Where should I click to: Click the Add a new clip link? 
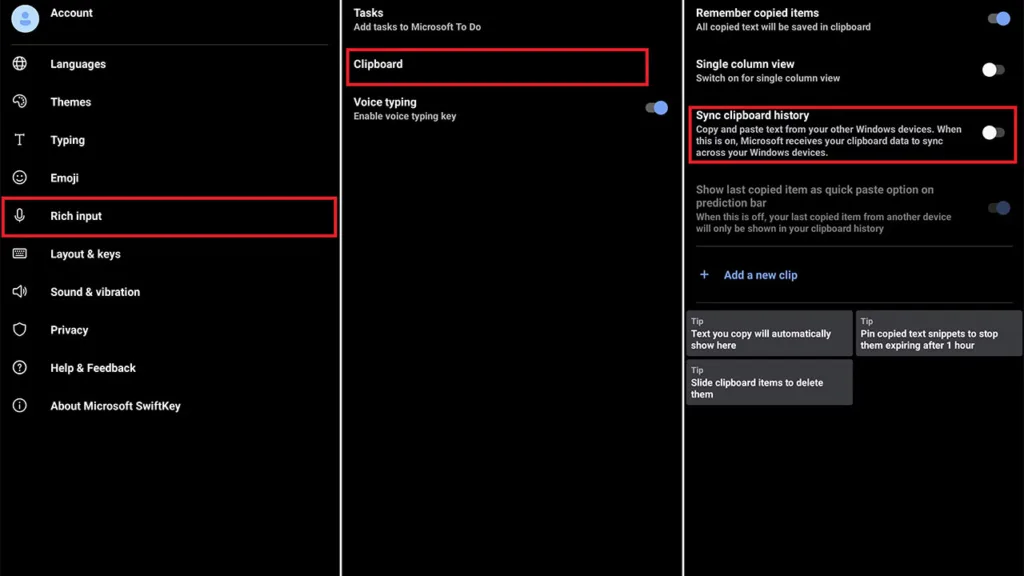pyautogui.click(x=760, y=275)
